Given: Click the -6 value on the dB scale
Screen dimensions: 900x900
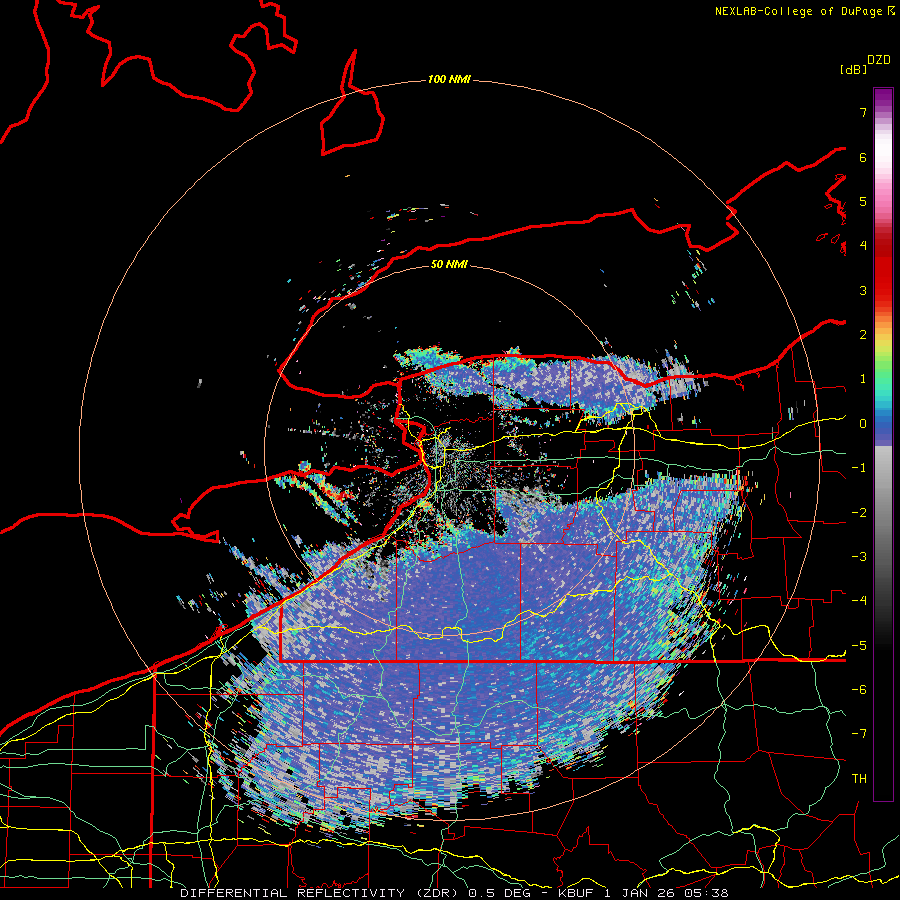Looking at the screenshot, I should pyautogui.click(x=859, y=690).
